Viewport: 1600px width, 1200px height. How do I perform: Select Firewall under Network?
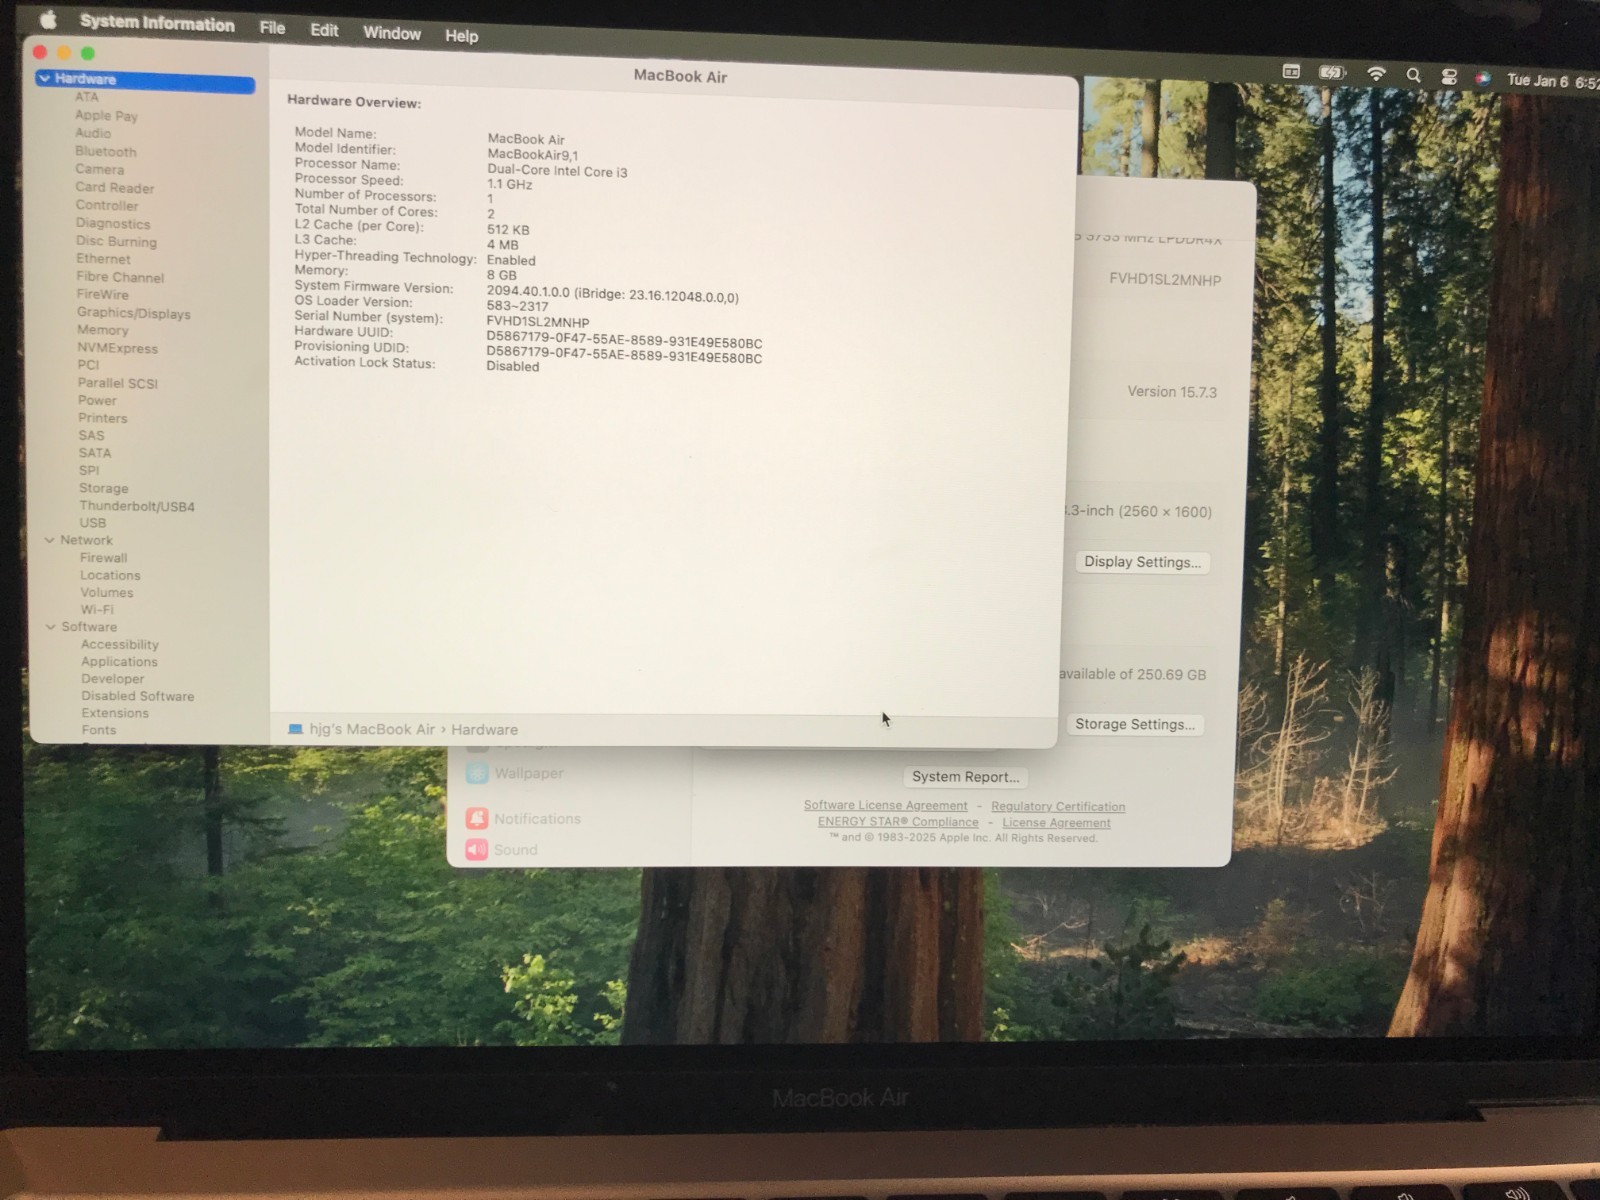[x=104, y=558]
